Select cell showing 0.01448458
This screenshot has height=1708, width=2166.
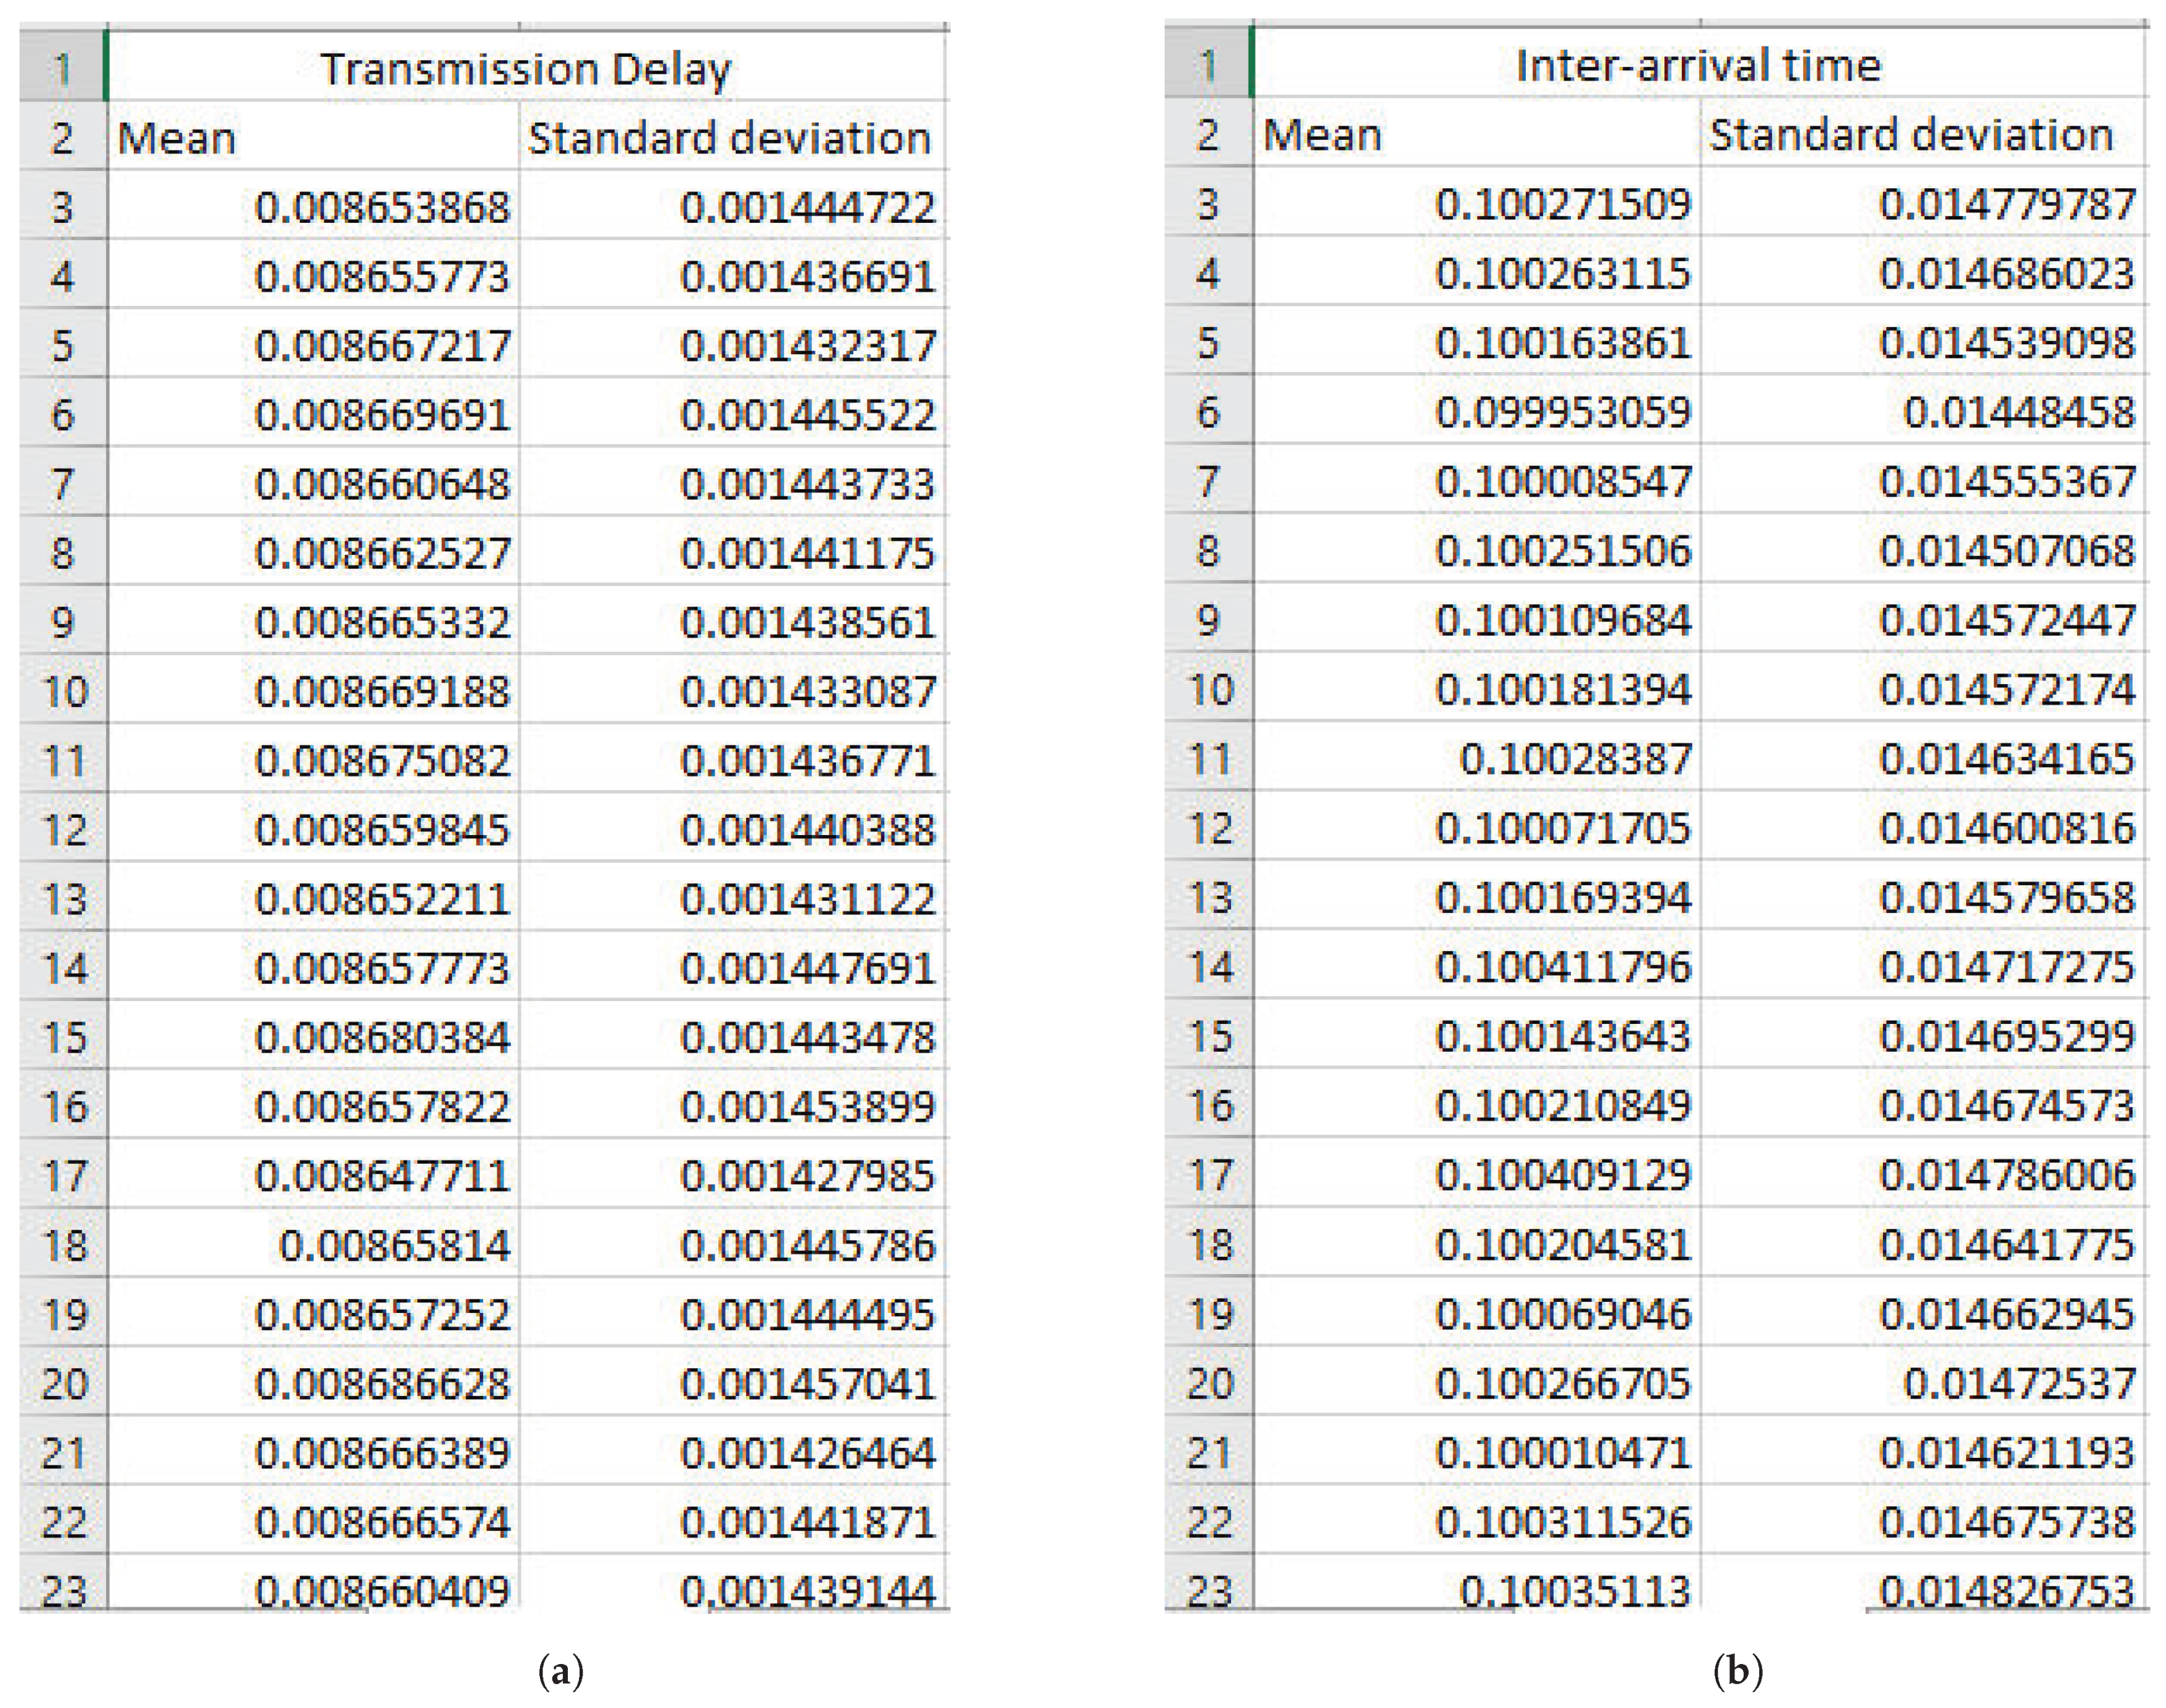pyautogui.click(x=2018, y=412)
